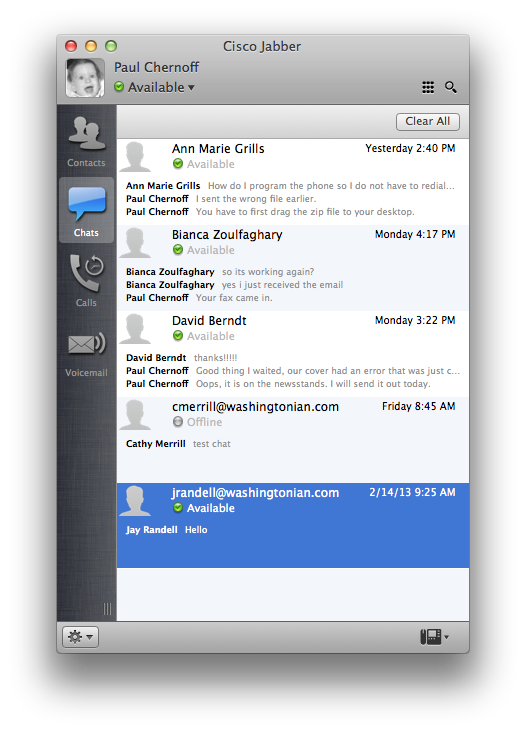Click cmerrill avatar silhouette
The height and width of the screenshot is (732, 526).
[135, 415]
